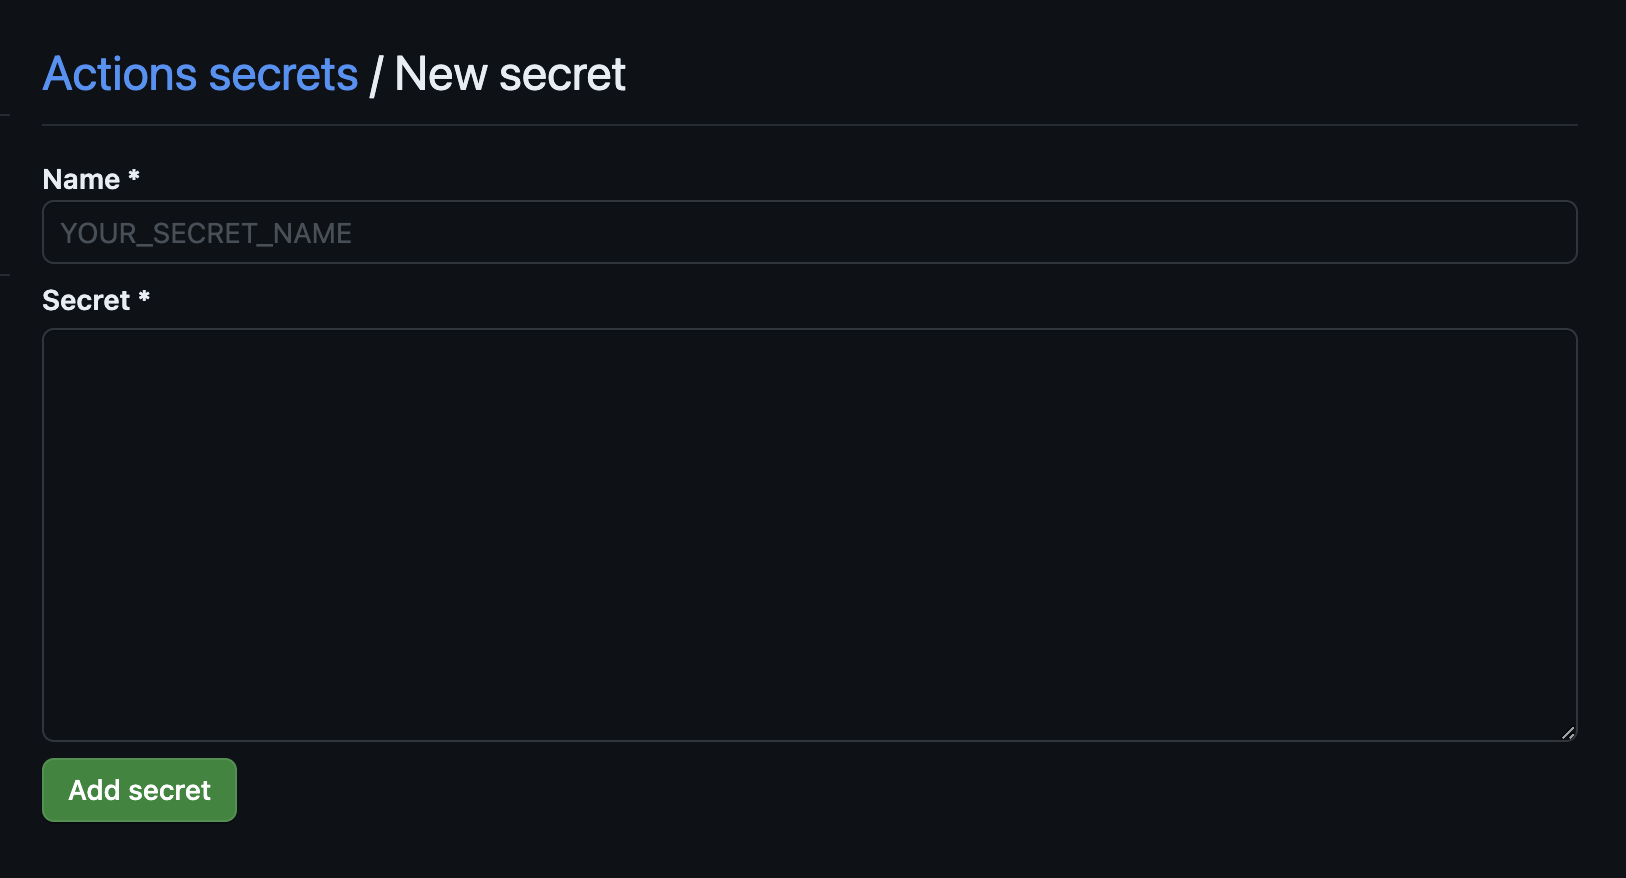Click the slash separator in the breadcrumb

pyautogui.click(x=376, y=76)
